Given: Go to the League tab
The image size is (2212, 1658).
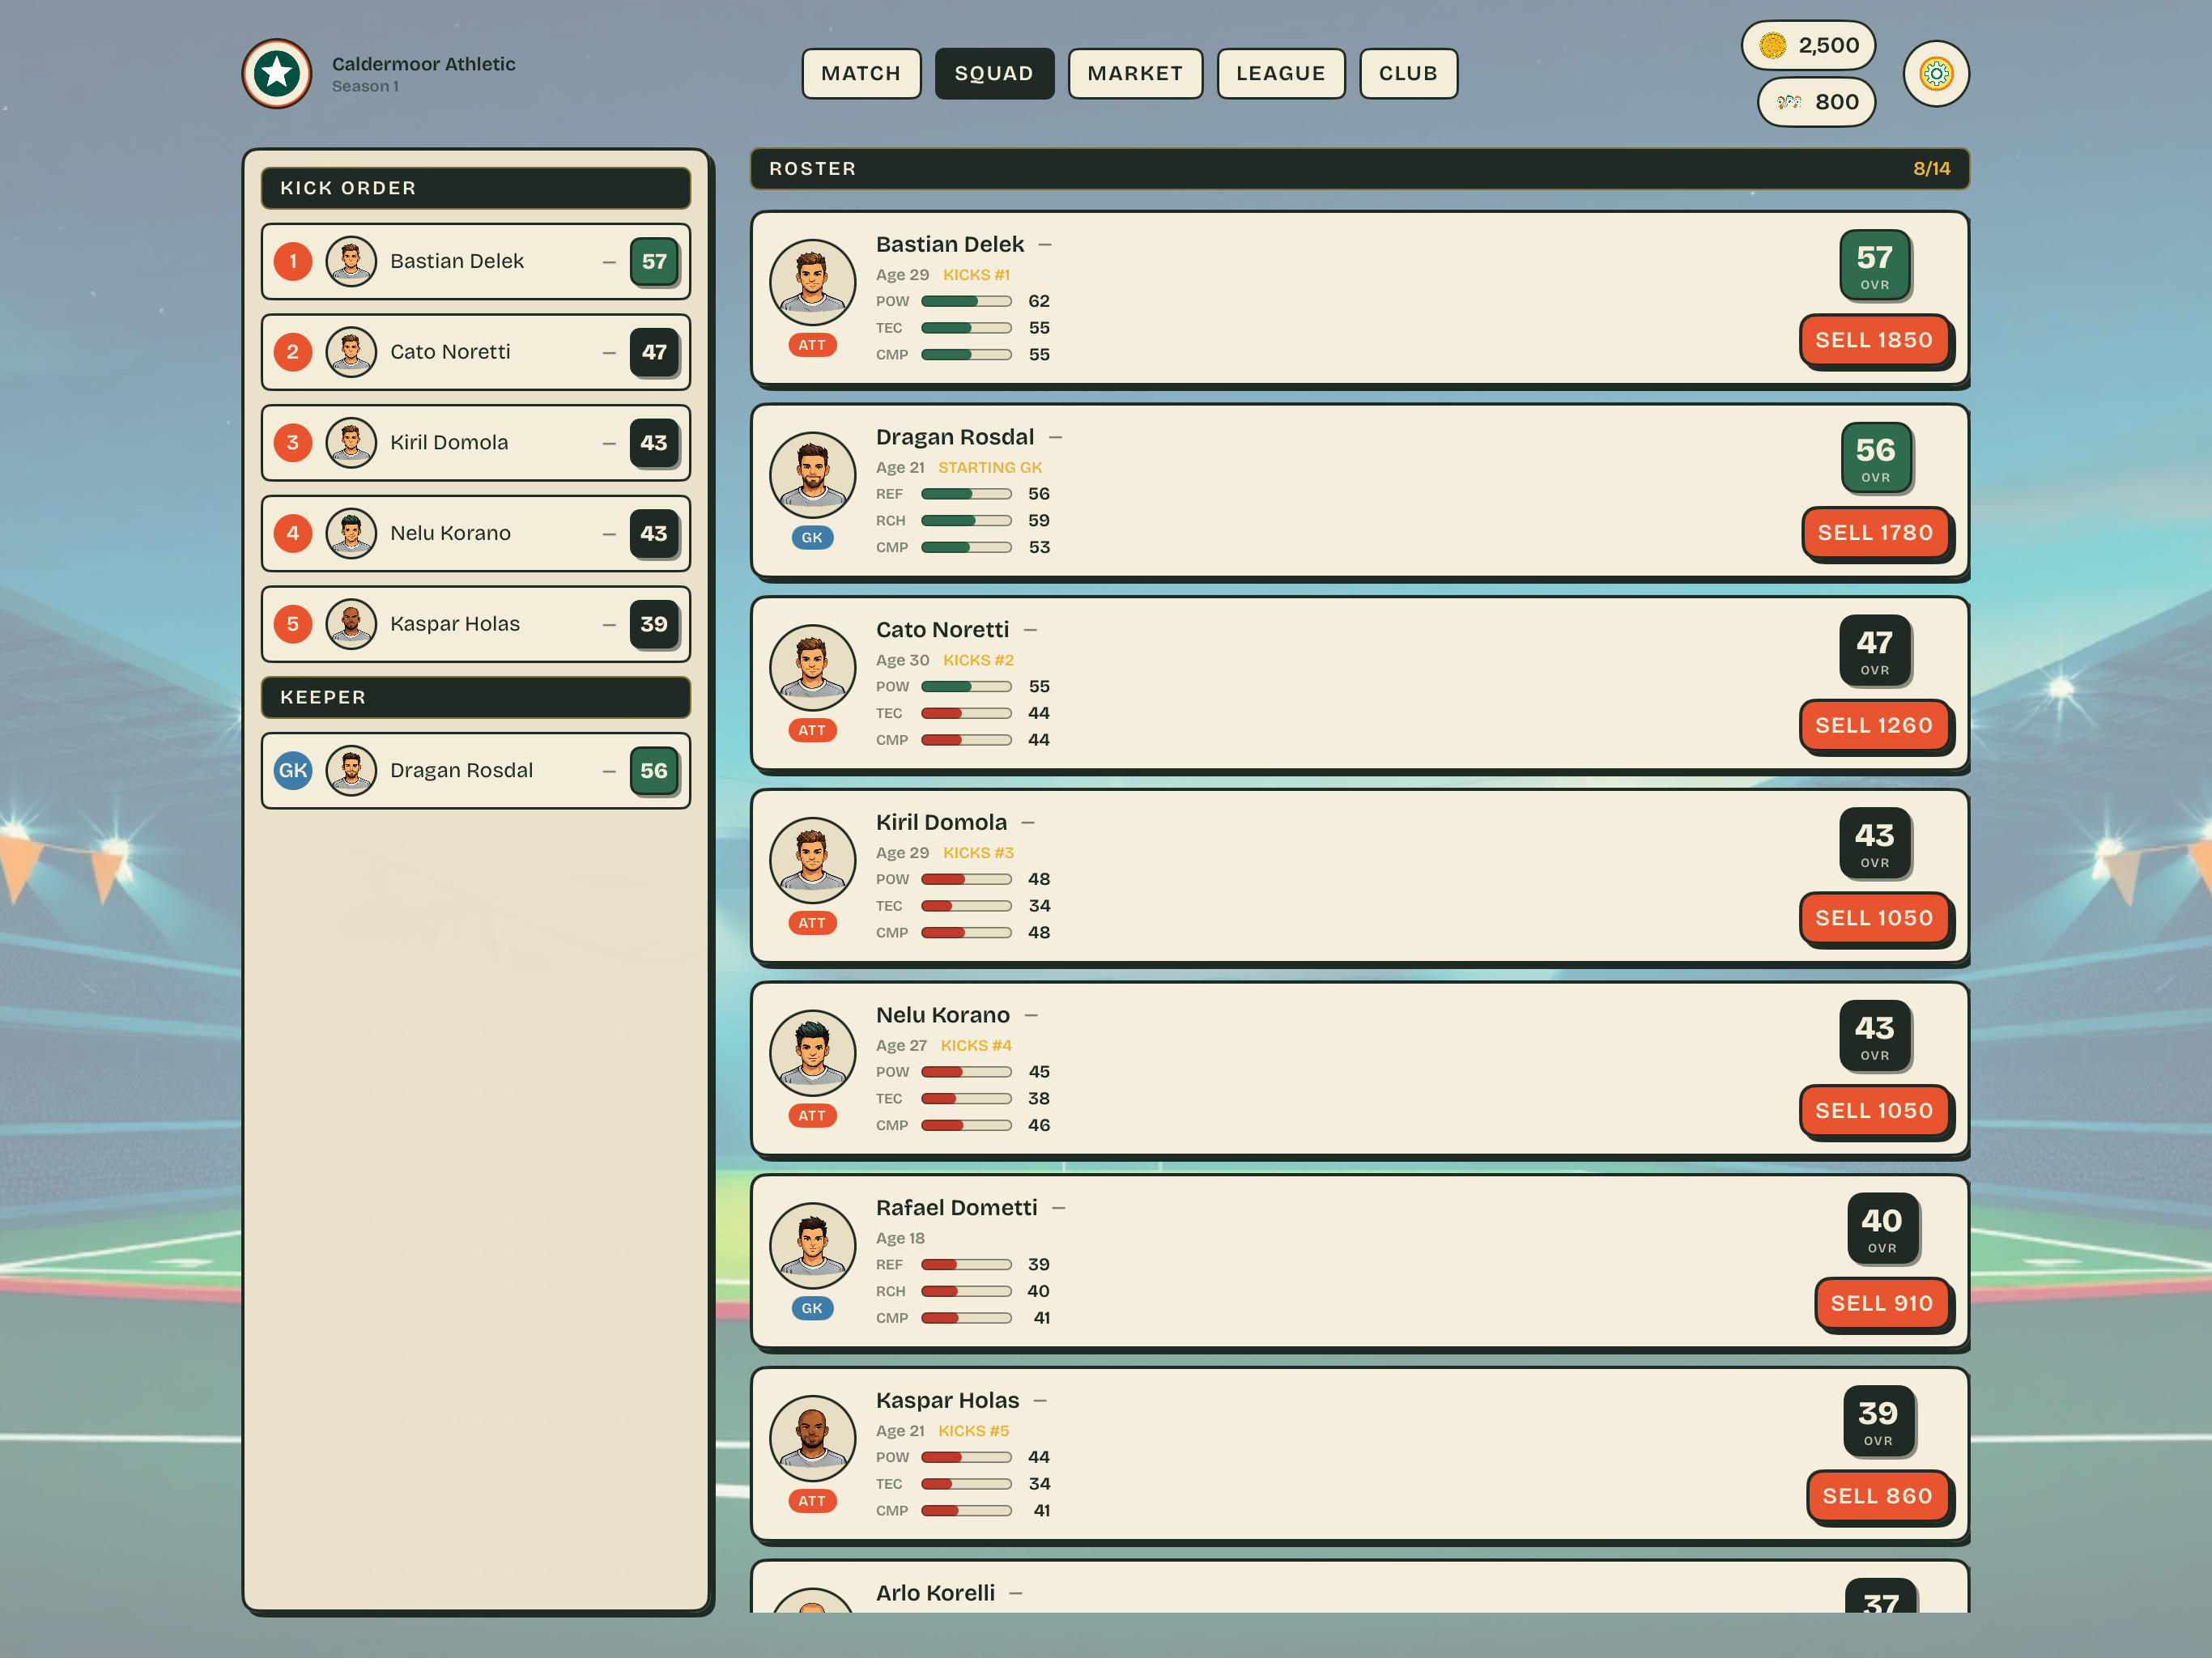Looking at the screenshot, I should [x=1280, y=73].
